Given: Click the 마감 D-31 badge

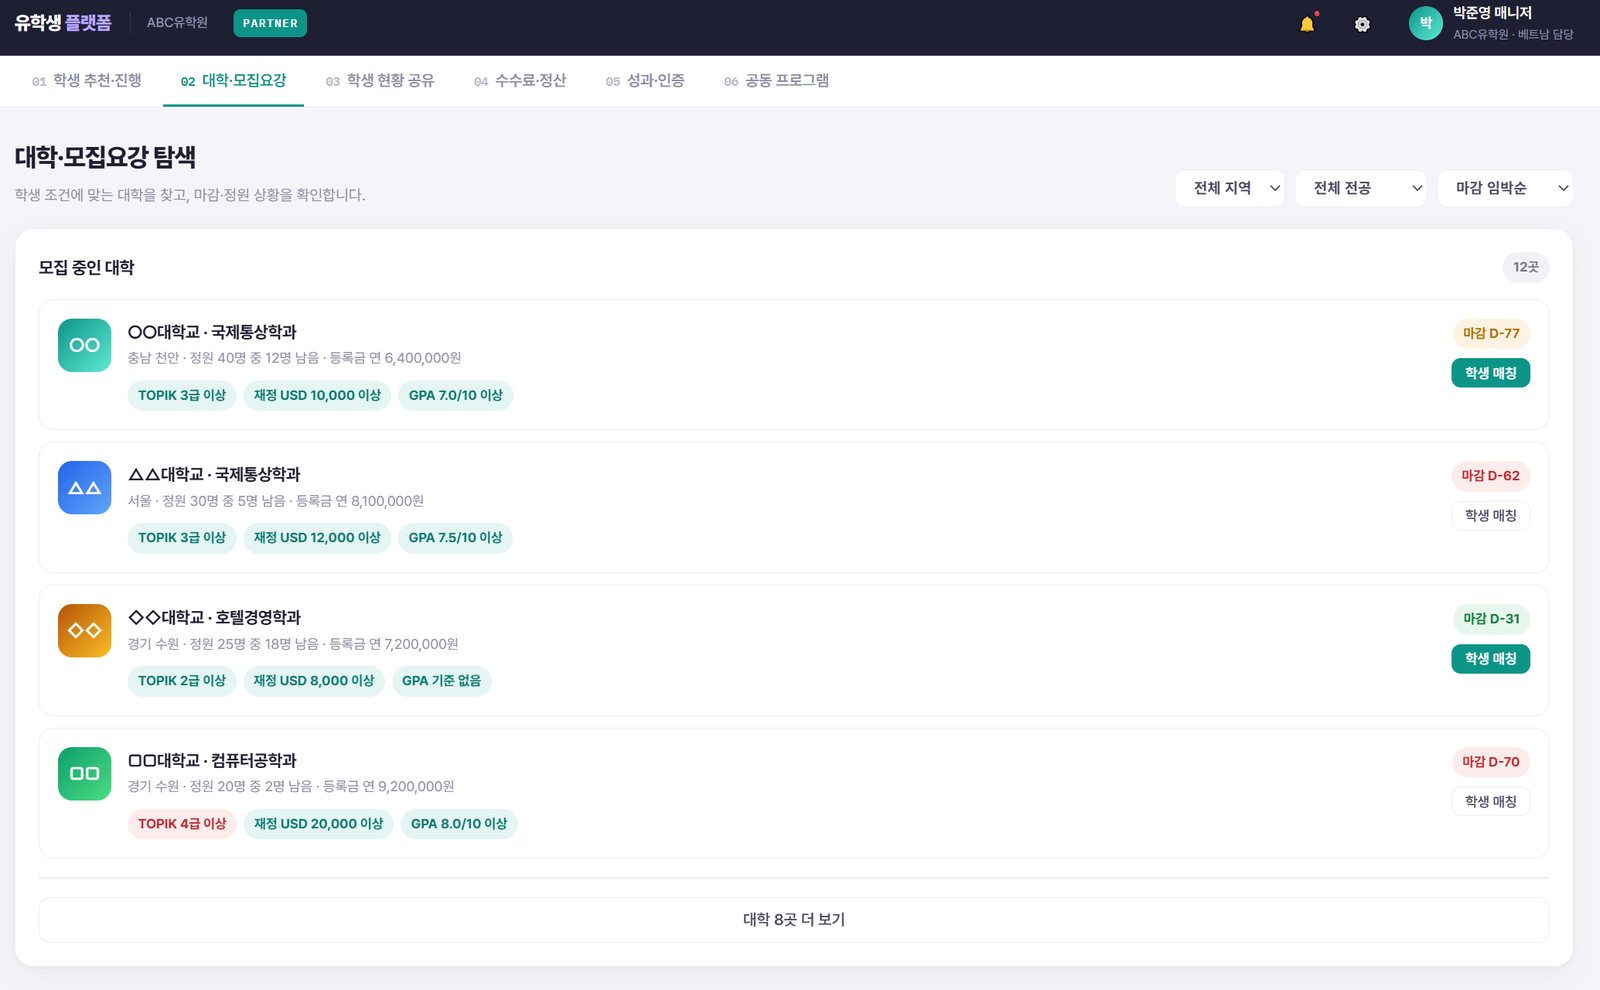Looking at the screenshot, I should pyautogui.click(x=1491, y=619).
